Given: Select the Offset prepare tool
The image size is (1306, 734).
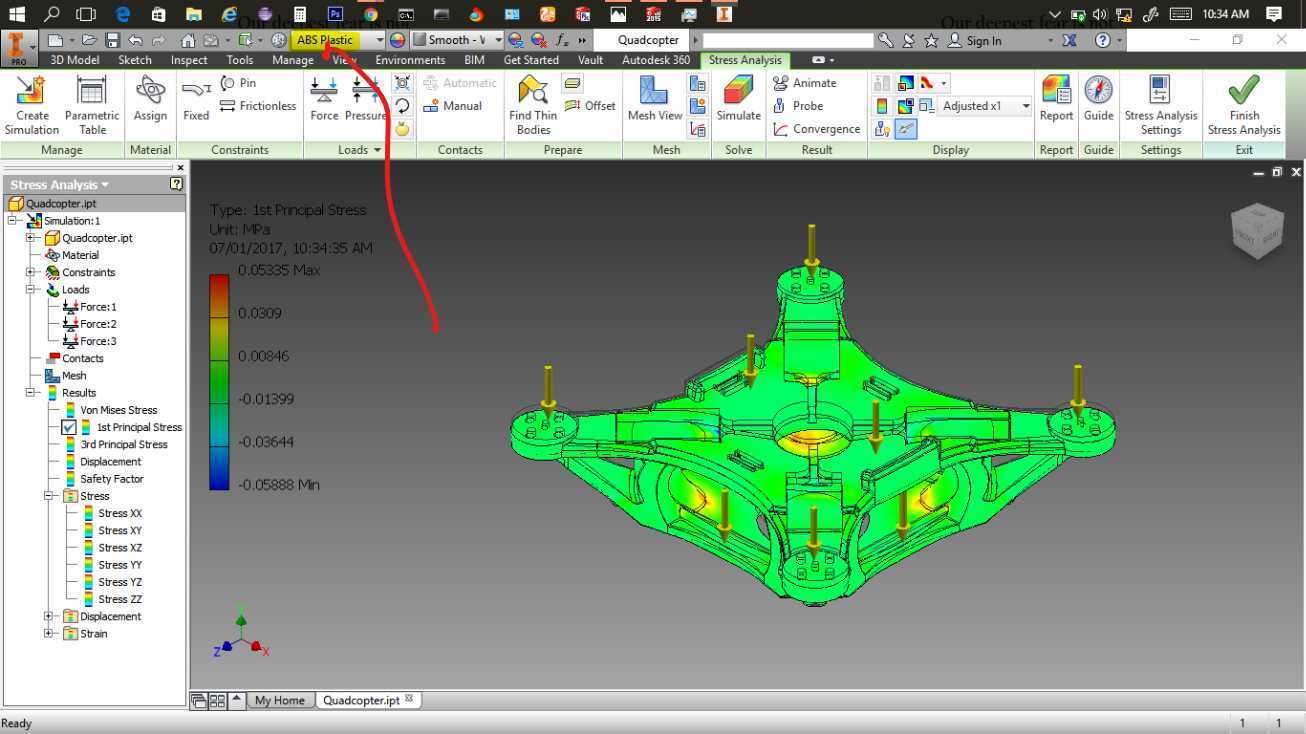Looking at the screenshot, I should coord(590,106).
